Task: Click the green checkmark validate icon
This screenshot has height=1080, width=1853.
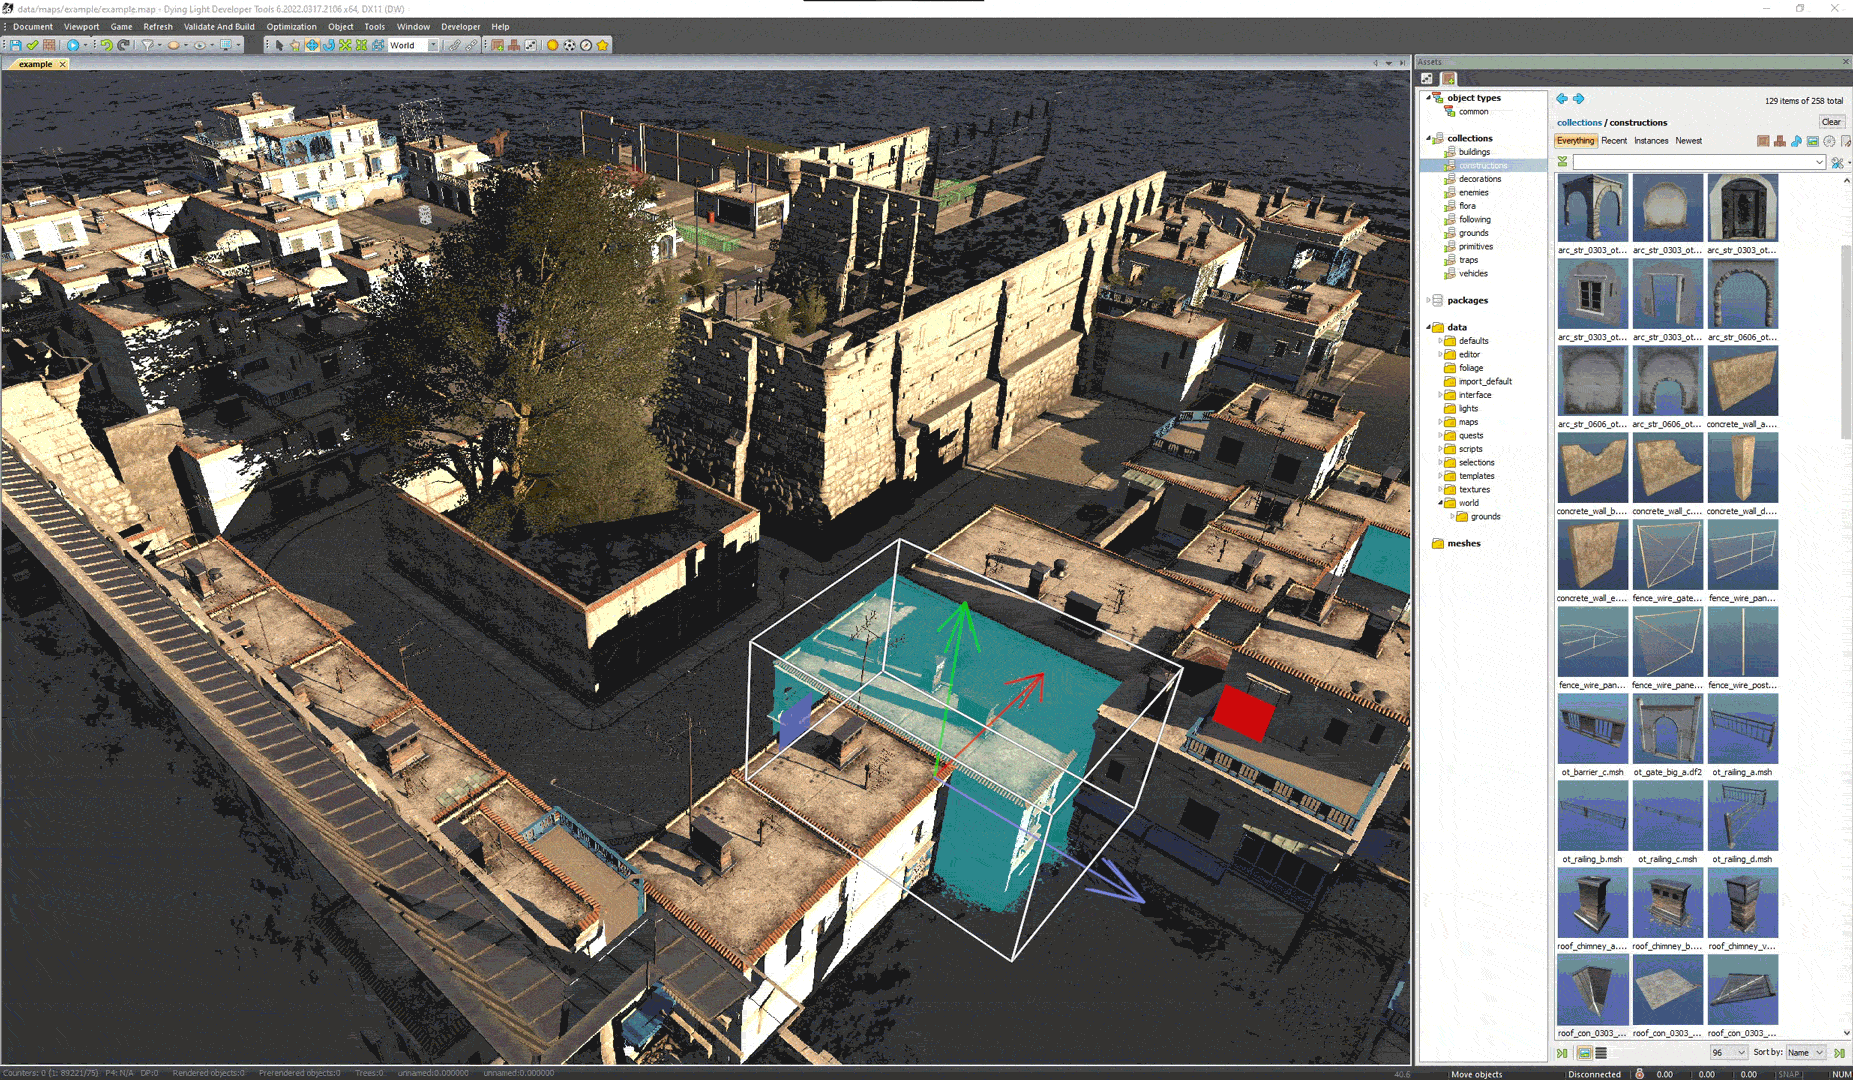Action: click(x=33, y=45)
